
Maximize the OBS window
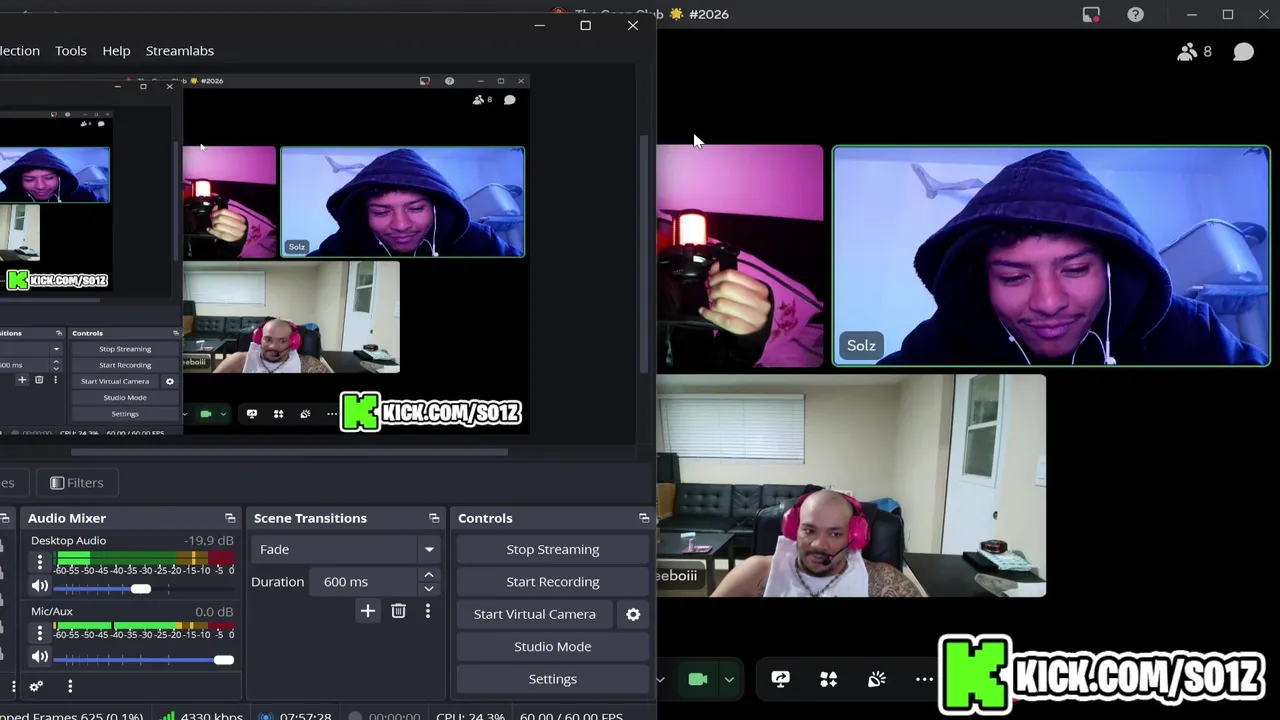click(586, 25)
